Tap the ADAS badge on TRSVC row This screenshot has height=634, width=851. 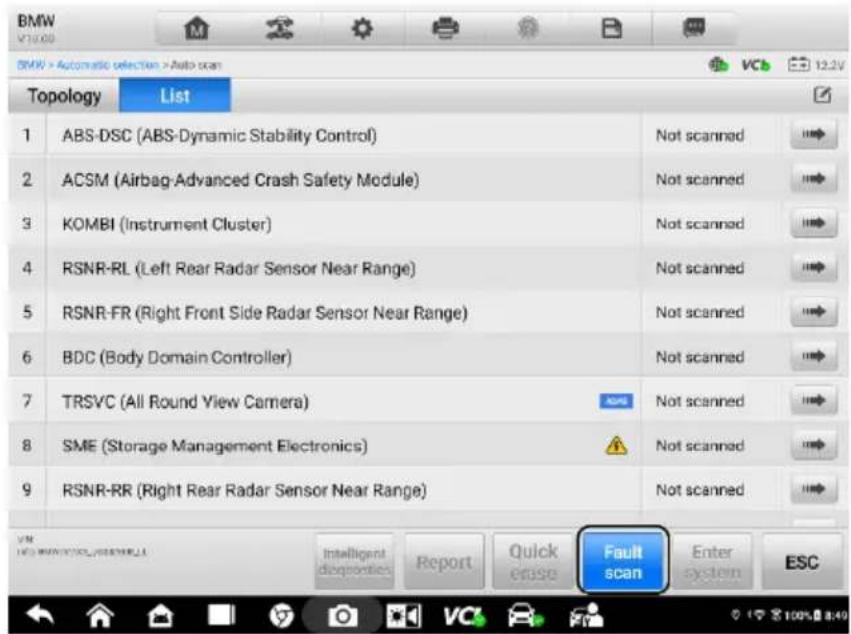click(x=616, y=401)
